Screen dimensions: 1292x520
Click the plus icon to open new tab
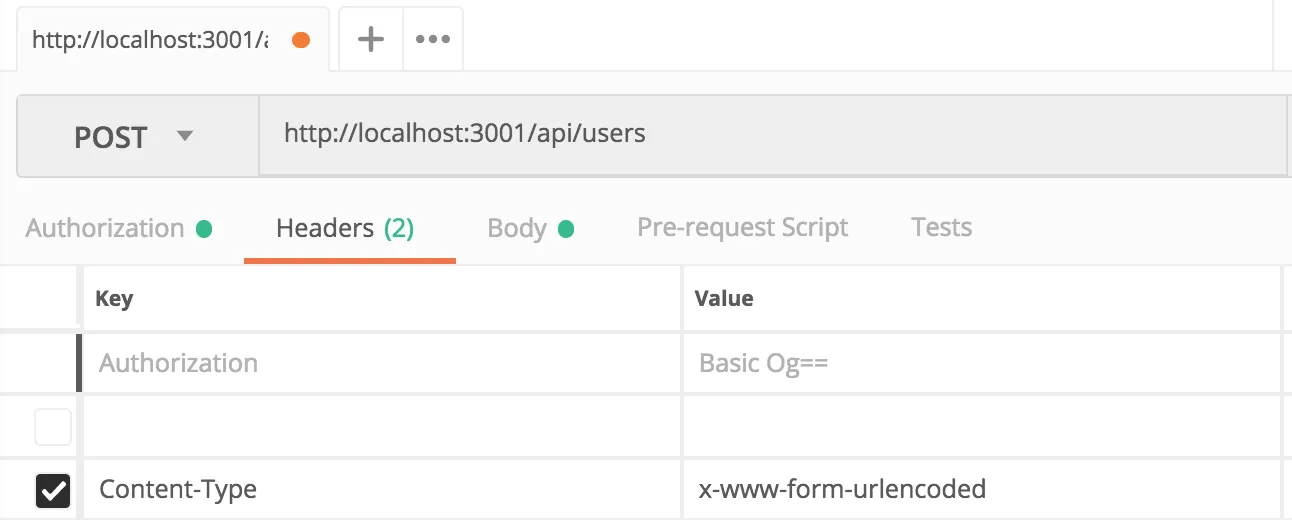[371, 40]
